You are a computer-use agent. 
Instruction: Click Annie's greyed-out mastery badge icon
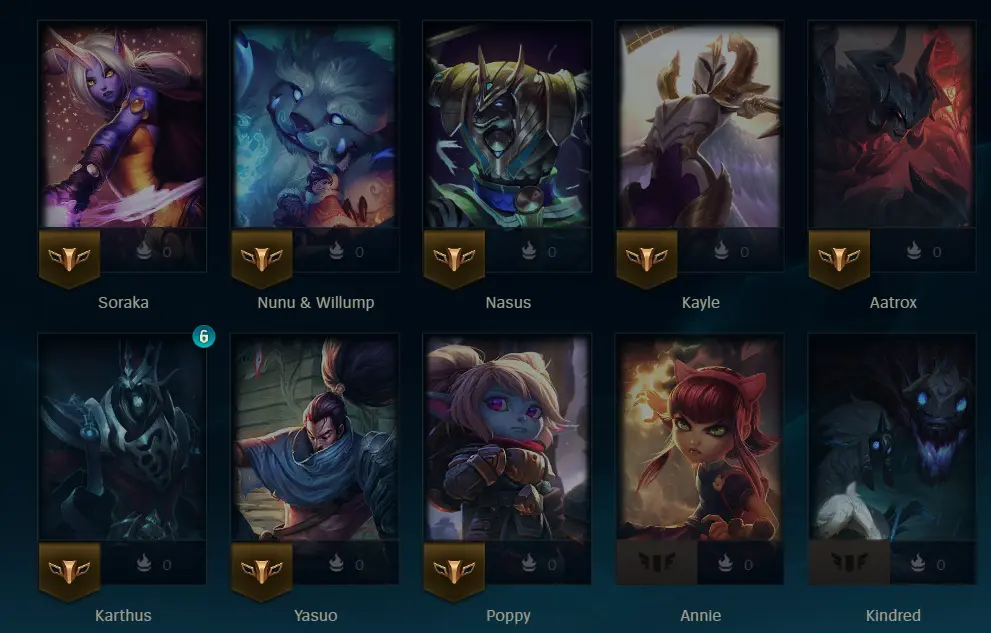(657, 562)
